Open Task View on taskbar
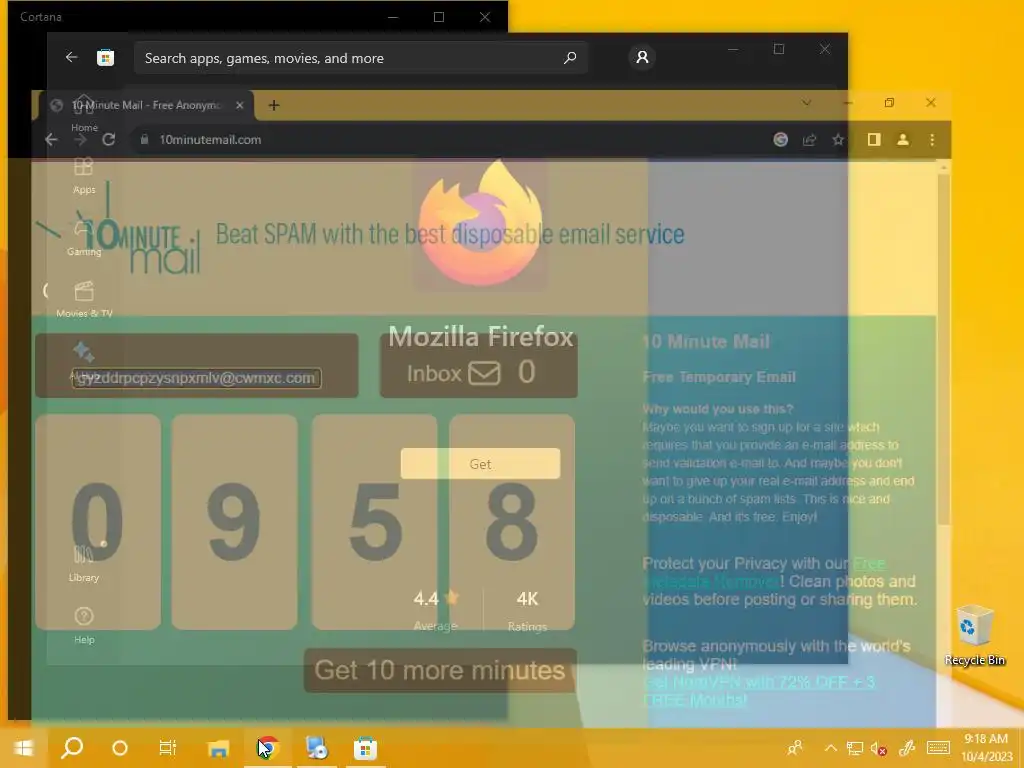Screen dimensions: 1024x768 (x=168, y=748)
